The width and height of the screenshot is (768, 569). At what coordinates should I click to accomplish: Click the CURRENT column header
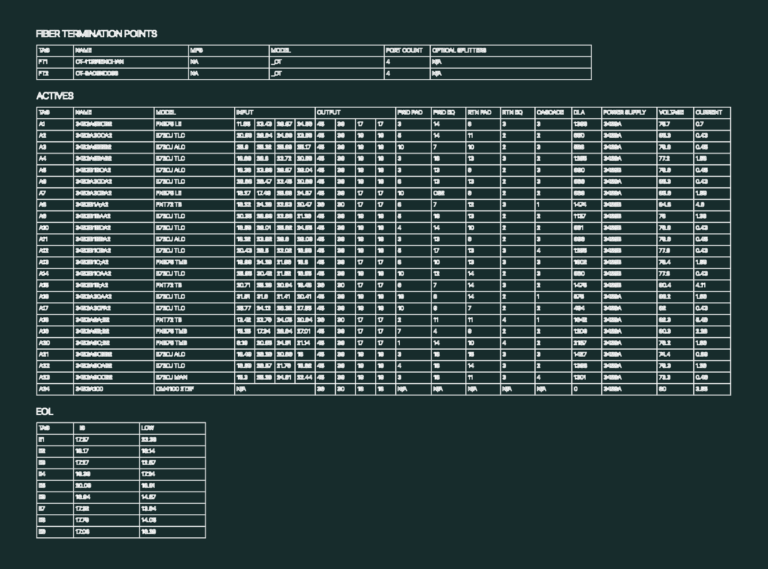[709, 113]
